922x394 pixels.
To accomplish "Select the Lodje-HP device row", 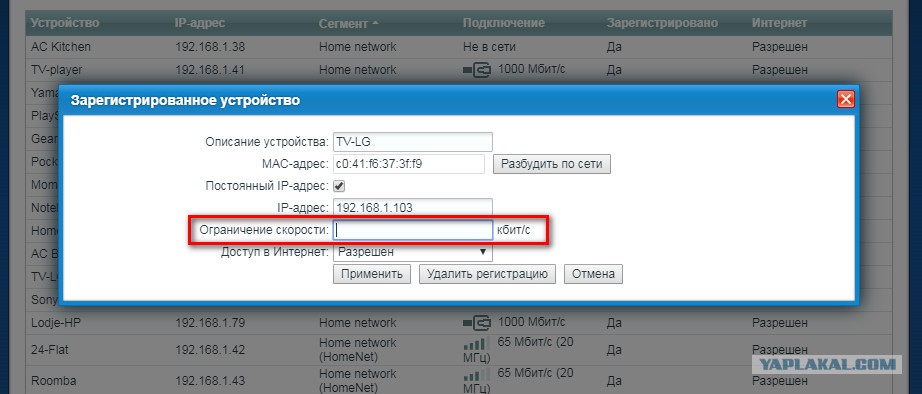I will click(x=459, y=323).
